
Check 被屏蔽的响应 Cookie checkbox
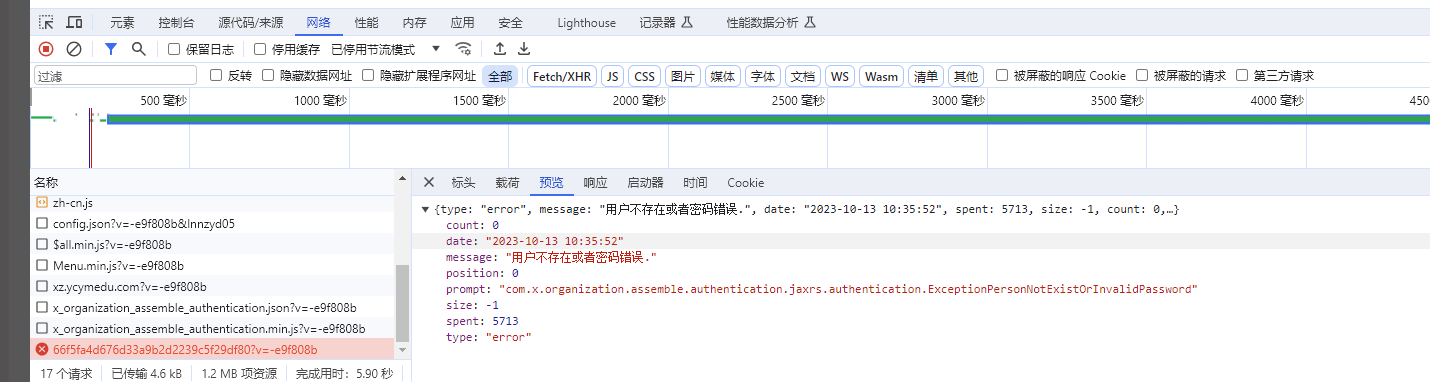pos(1001,75)
